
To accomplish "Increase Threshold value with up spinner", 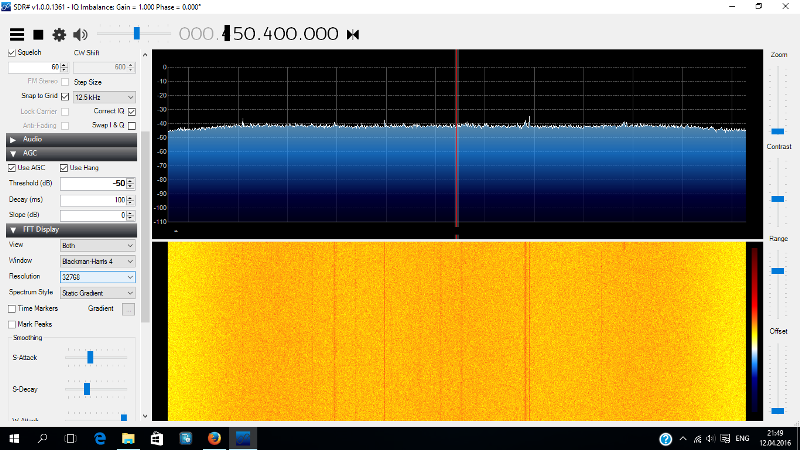I will tap(131, 181).
